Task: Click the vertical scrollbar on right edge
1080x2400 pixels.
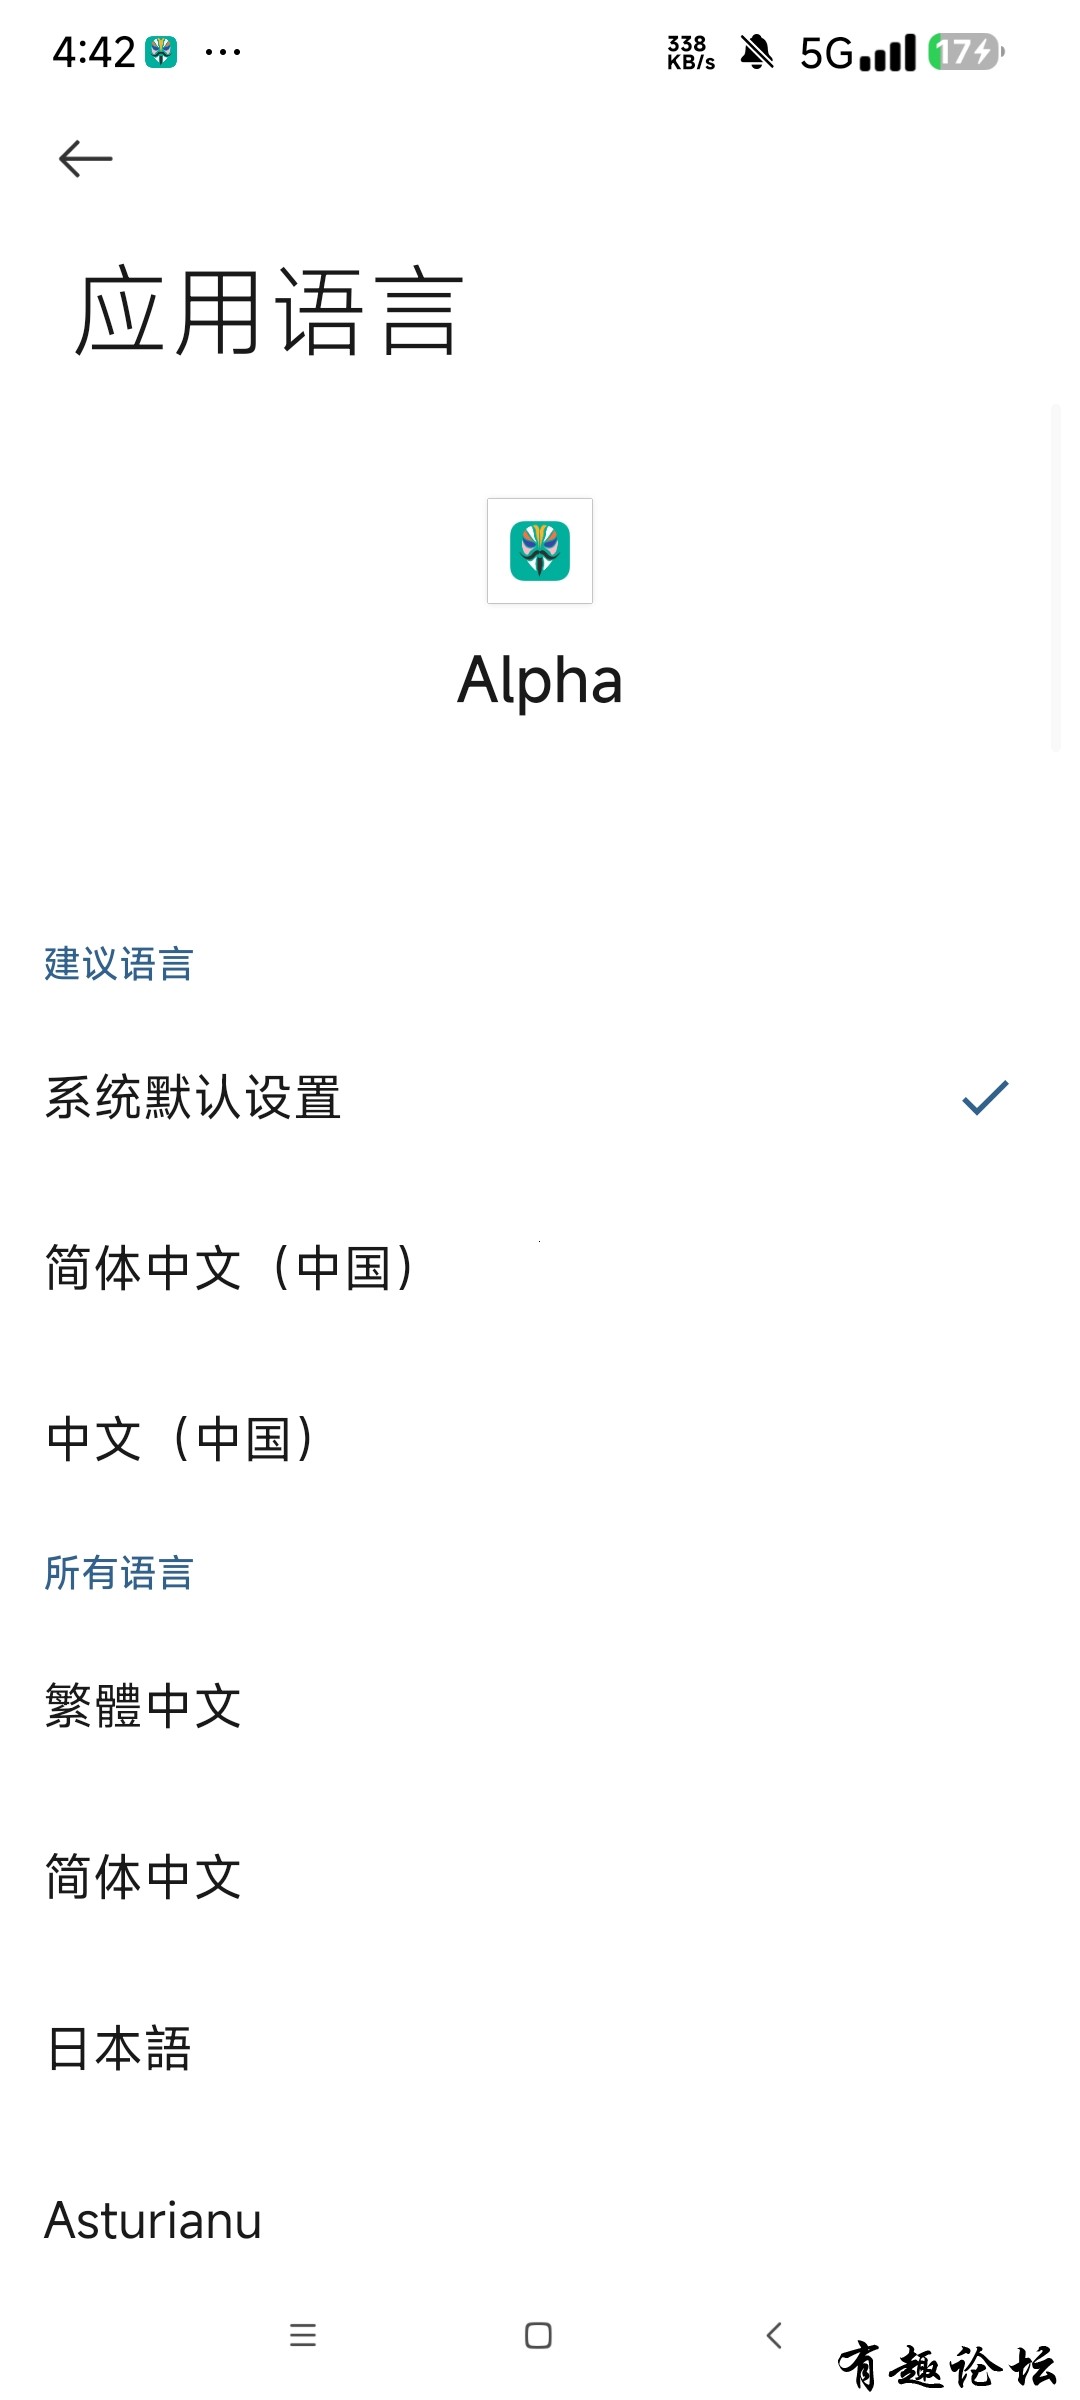Action: [x=1056, y=577]
